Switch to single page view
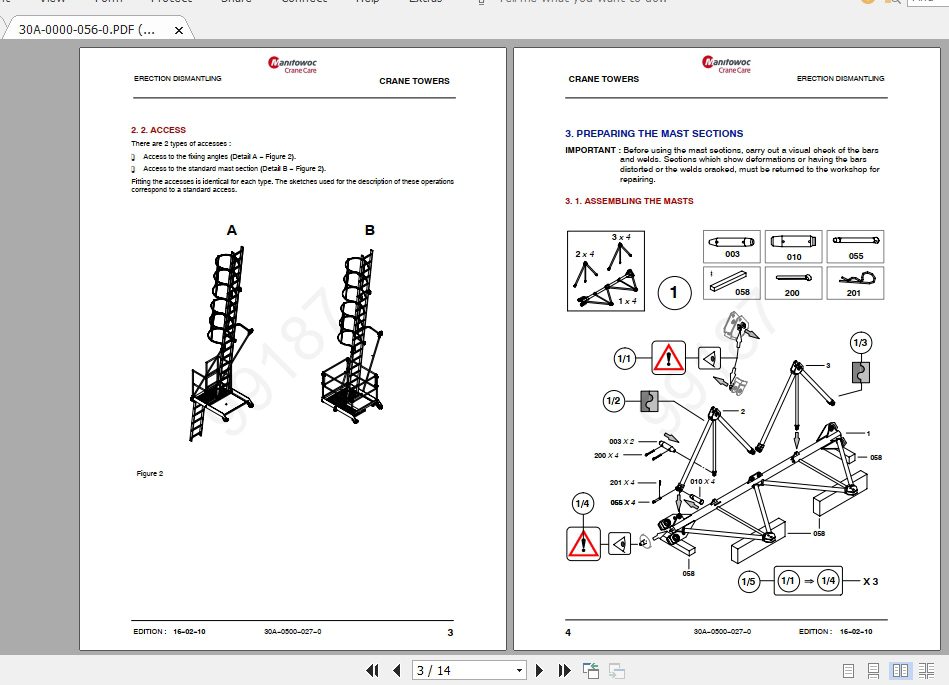Screen dimensions: 949x685 click(848, 671)
